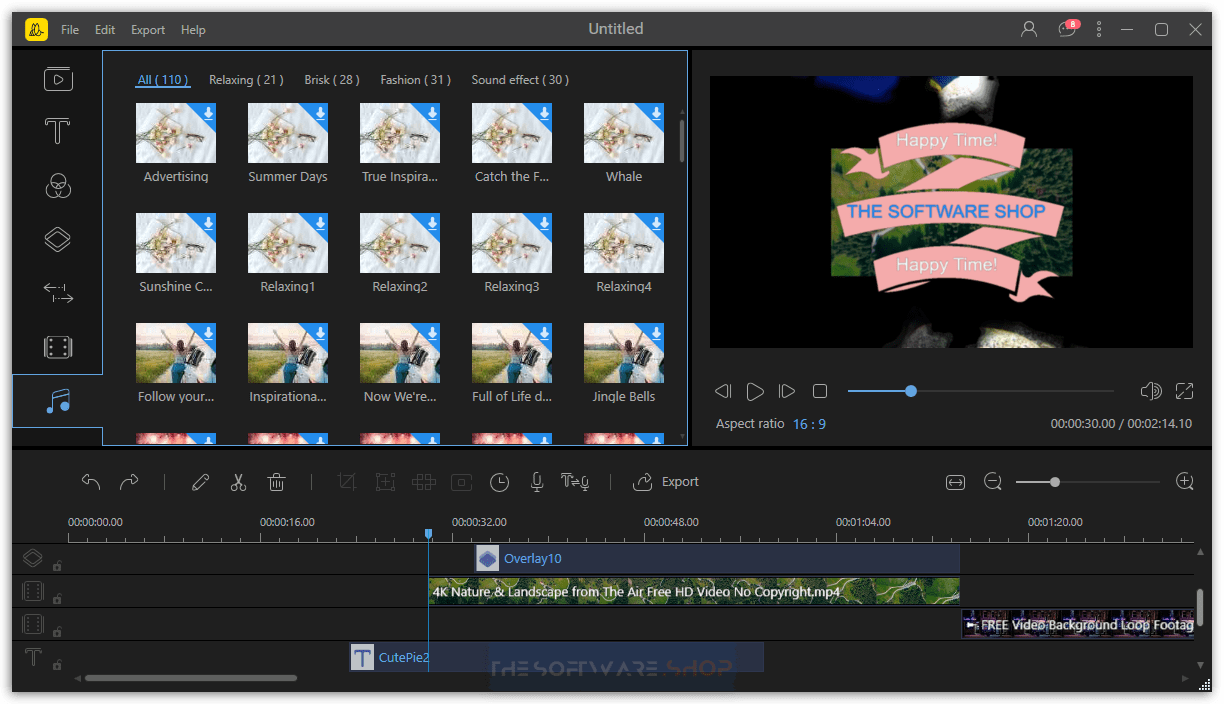Click the Volume speaker icon in preview
The image size is (1224, 704).
pos(1151,391)
